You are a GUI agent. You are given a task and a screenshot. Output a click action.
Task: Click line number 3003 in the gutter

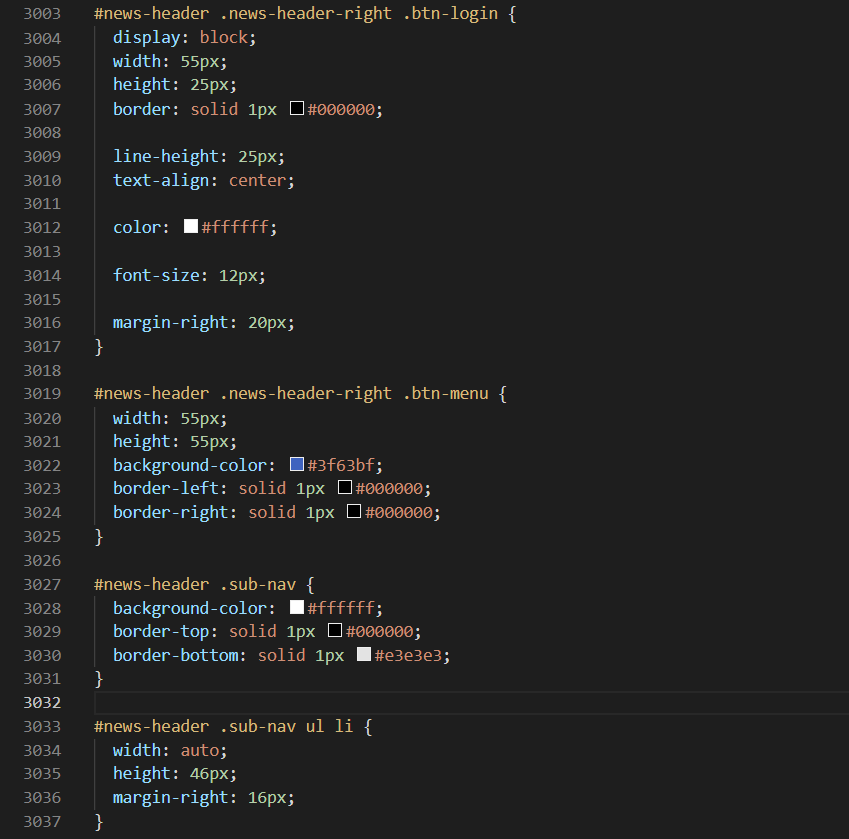[x=42, y=14]
